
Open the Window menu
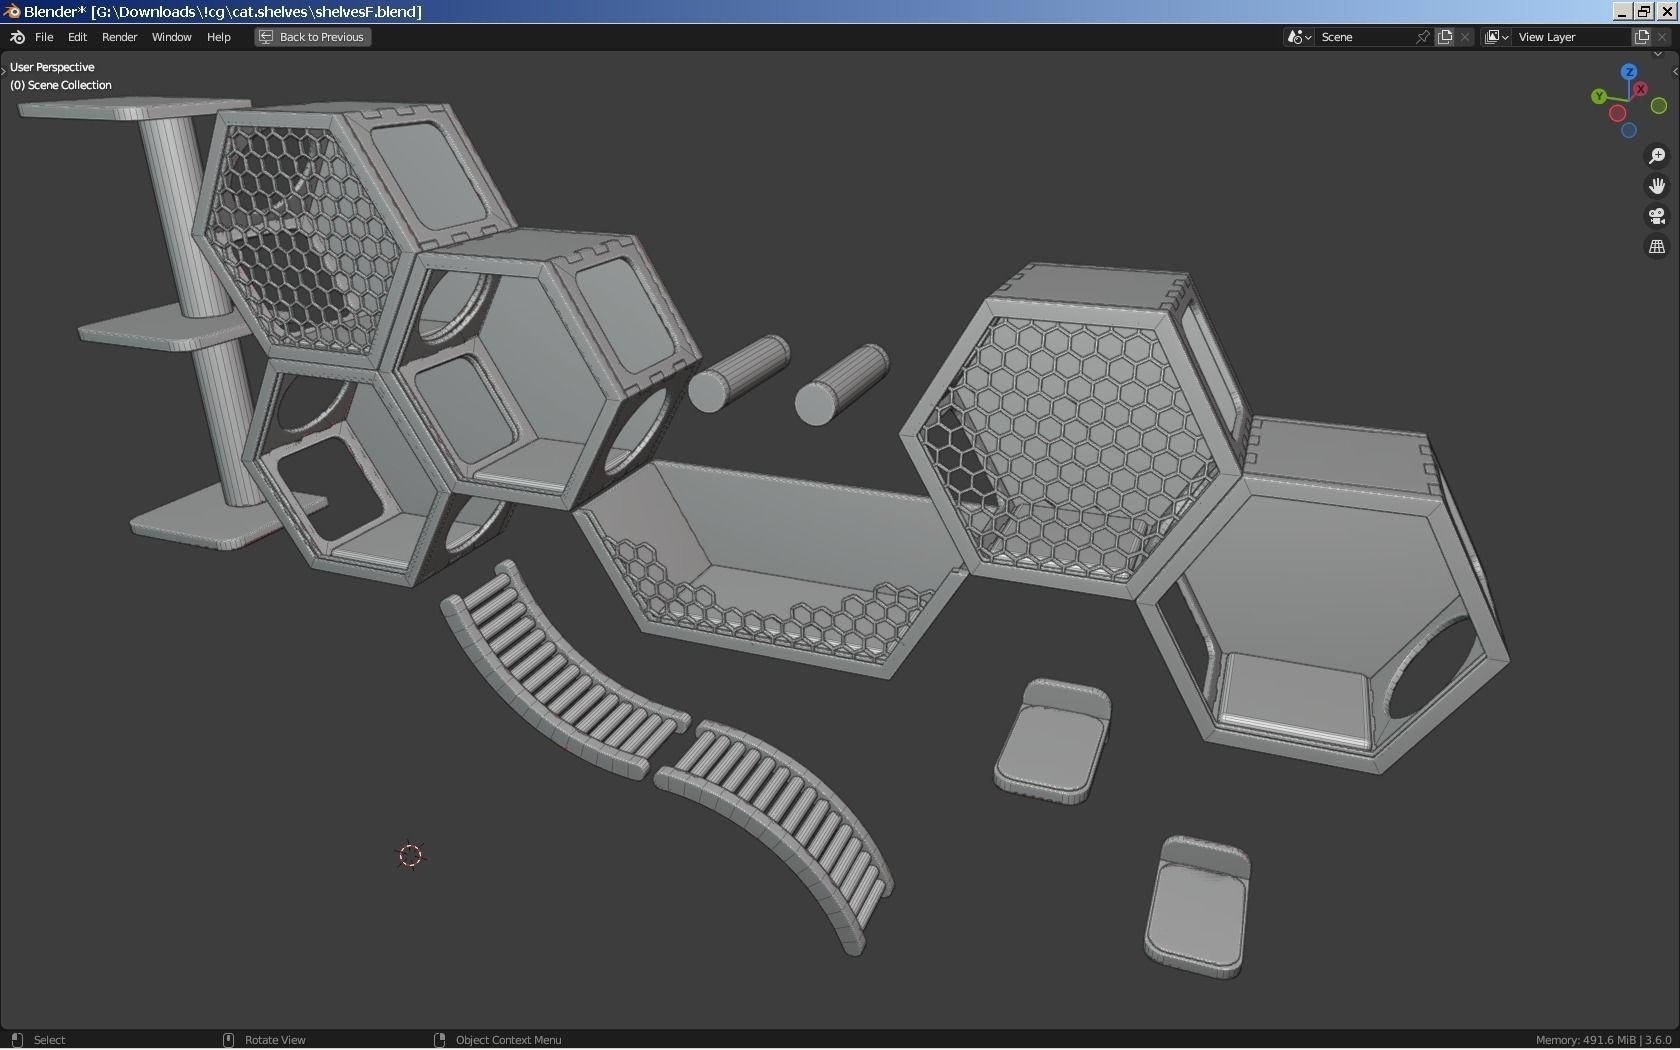pos(172,37)
